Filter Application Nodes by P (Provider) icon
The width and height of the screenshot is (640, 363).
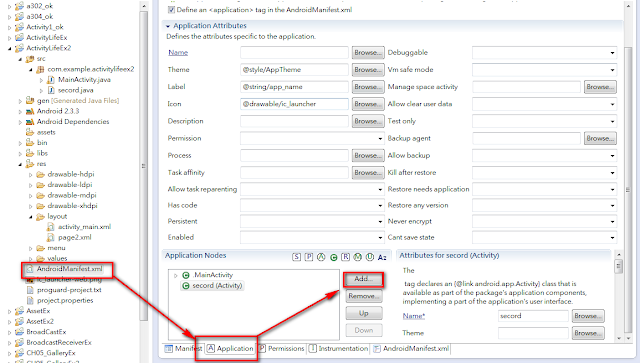pyautogui.click(x=309, y=257)
